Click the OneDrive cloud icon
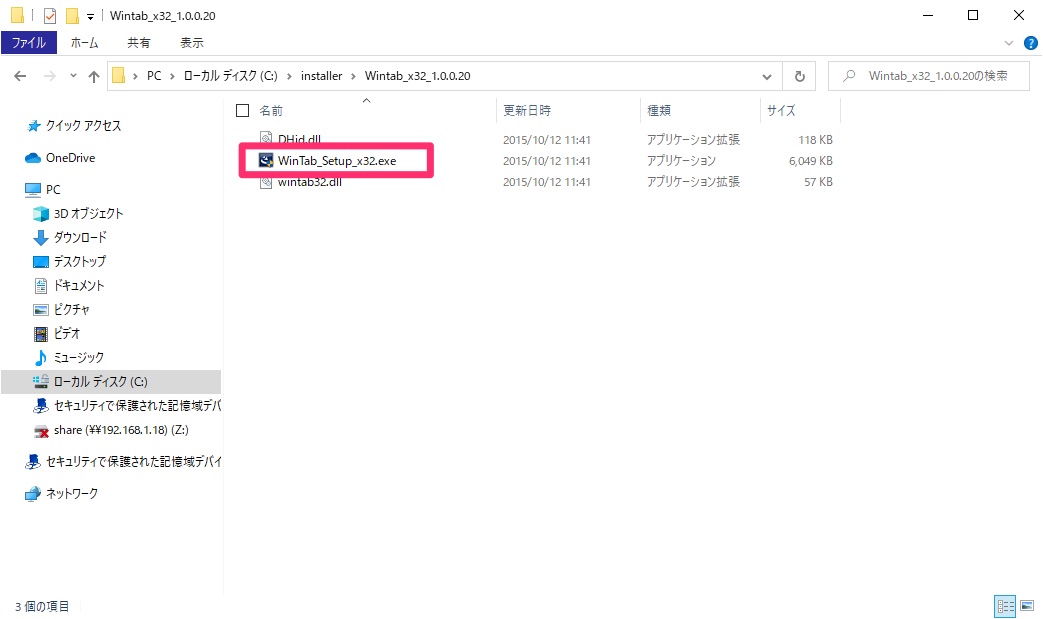 (x=33, y=158)
